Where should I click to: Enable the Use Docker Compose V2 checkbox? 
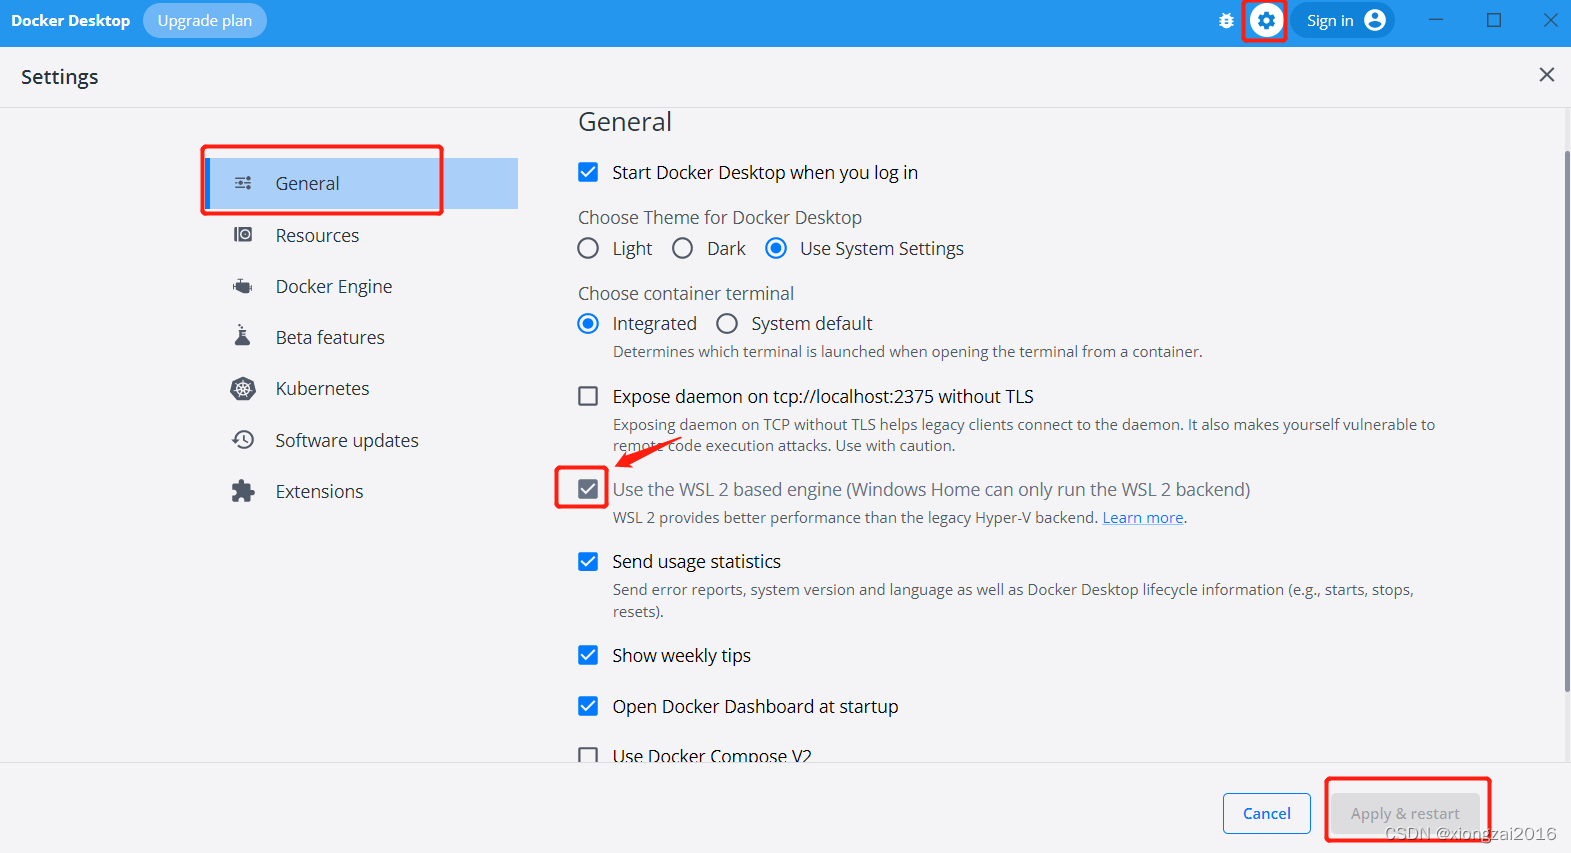click(588, 755)
